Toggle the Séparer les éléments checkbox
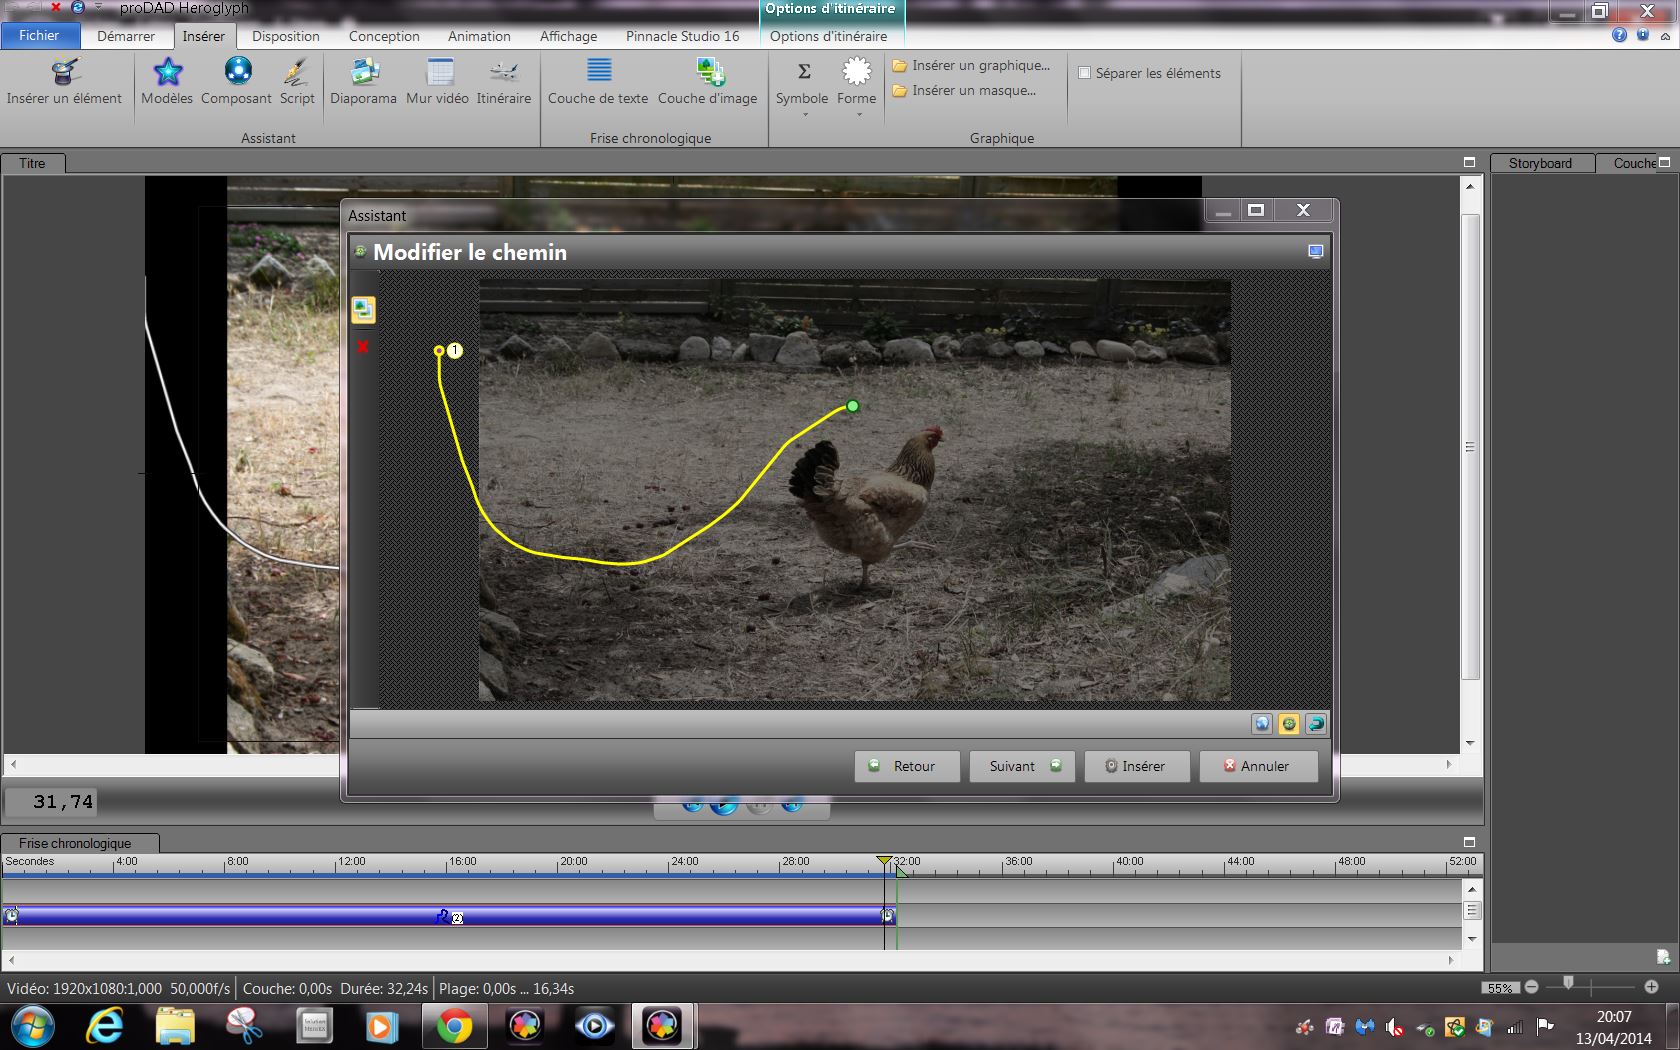The width and height of the screenshot is (1680, 1050). coord(1084,73)
